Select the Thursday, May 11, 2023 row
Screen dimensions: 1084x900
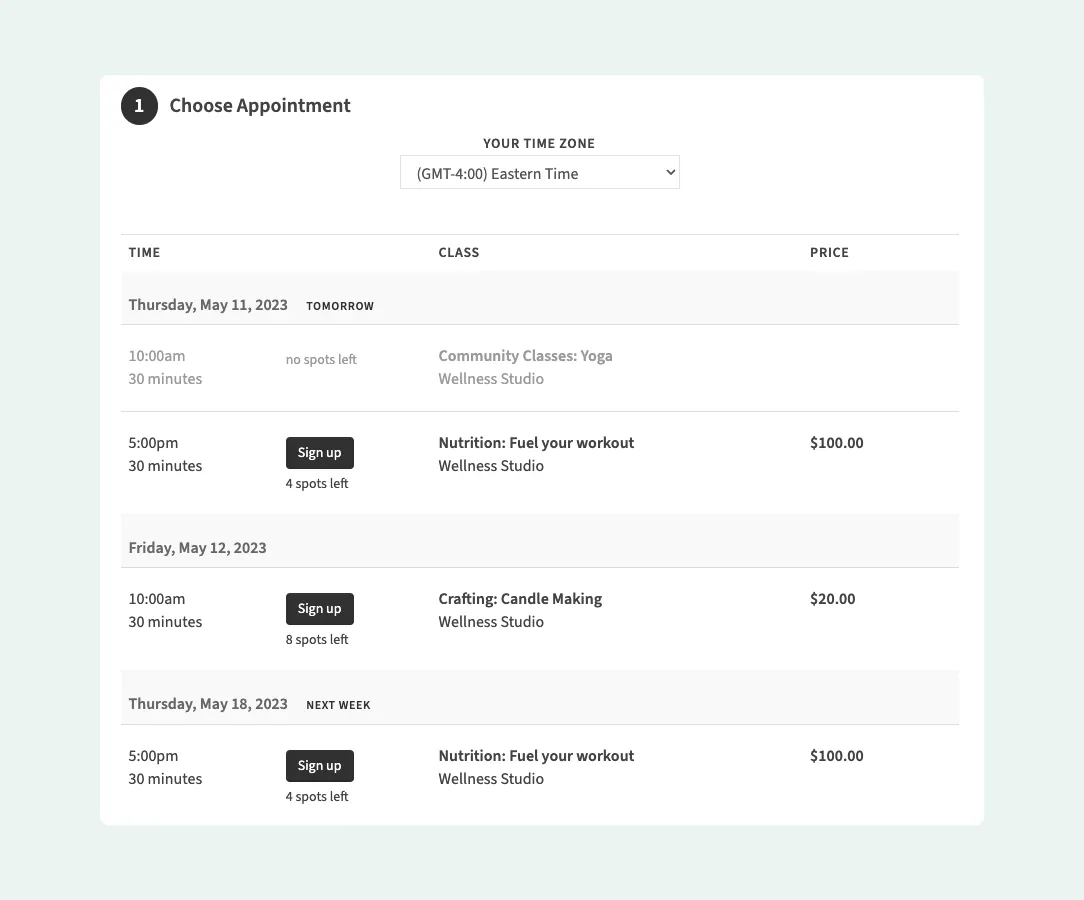[207, 304]
